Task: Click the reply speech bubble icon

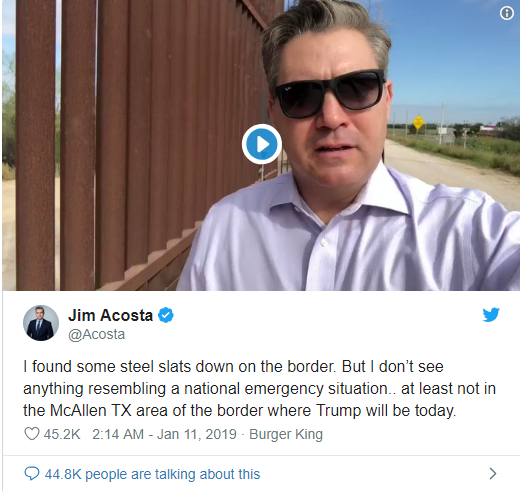Action: [32, 473]
